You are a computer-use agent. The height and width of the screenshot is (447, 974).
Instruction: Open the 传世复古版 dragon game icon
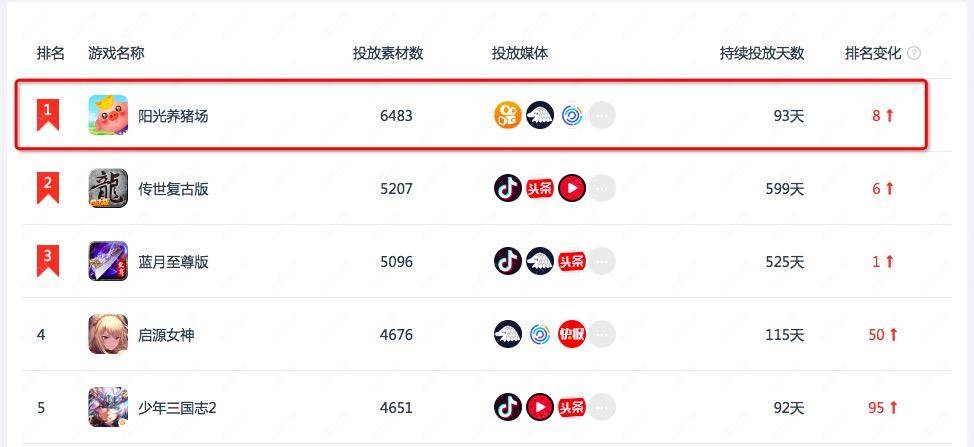click(108, 188)
